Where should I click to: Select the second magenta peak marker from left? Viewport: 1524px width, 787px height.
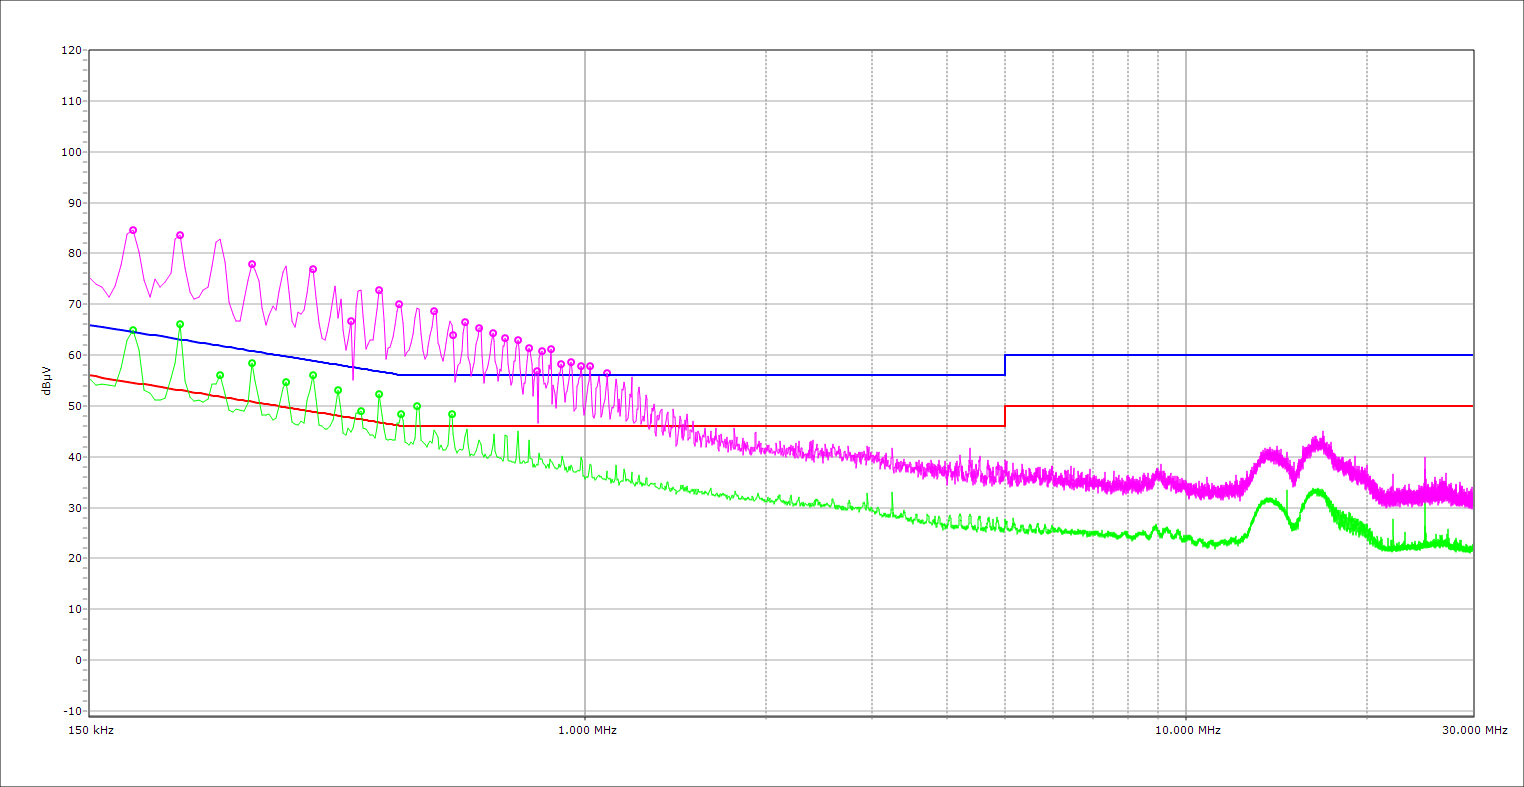coord(180,235)
